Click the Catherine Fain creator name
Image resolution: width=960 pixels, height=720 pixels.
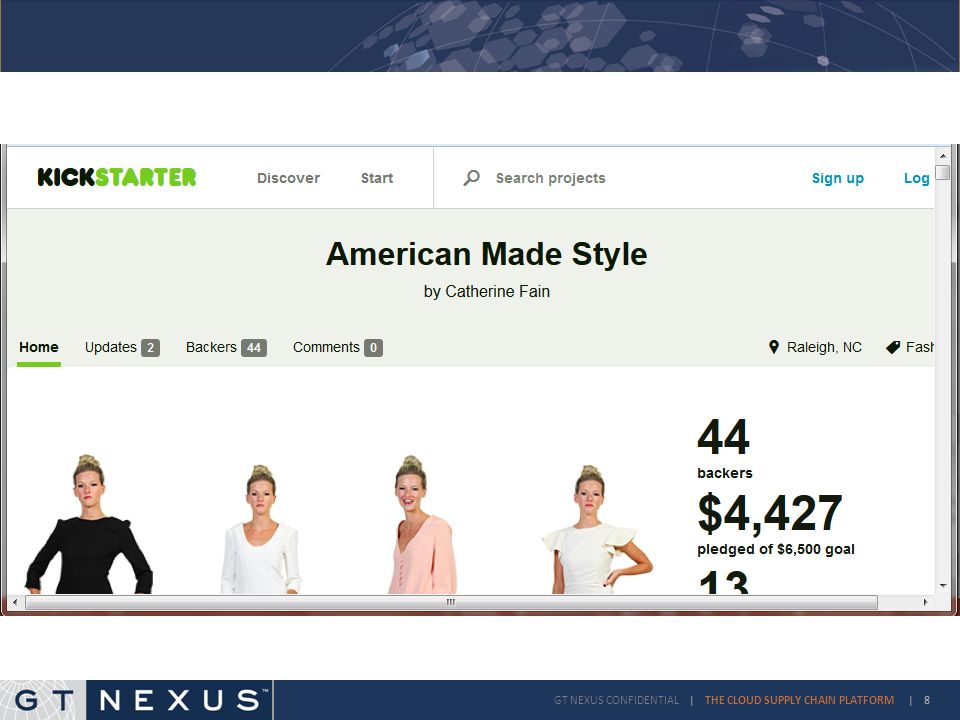point(497,291)
